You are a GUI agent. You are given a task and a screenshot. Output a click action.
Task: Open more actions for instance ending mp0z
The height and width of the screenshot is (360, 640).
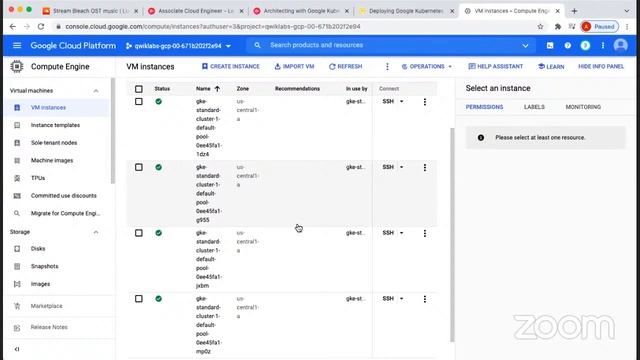coord(424,299)
